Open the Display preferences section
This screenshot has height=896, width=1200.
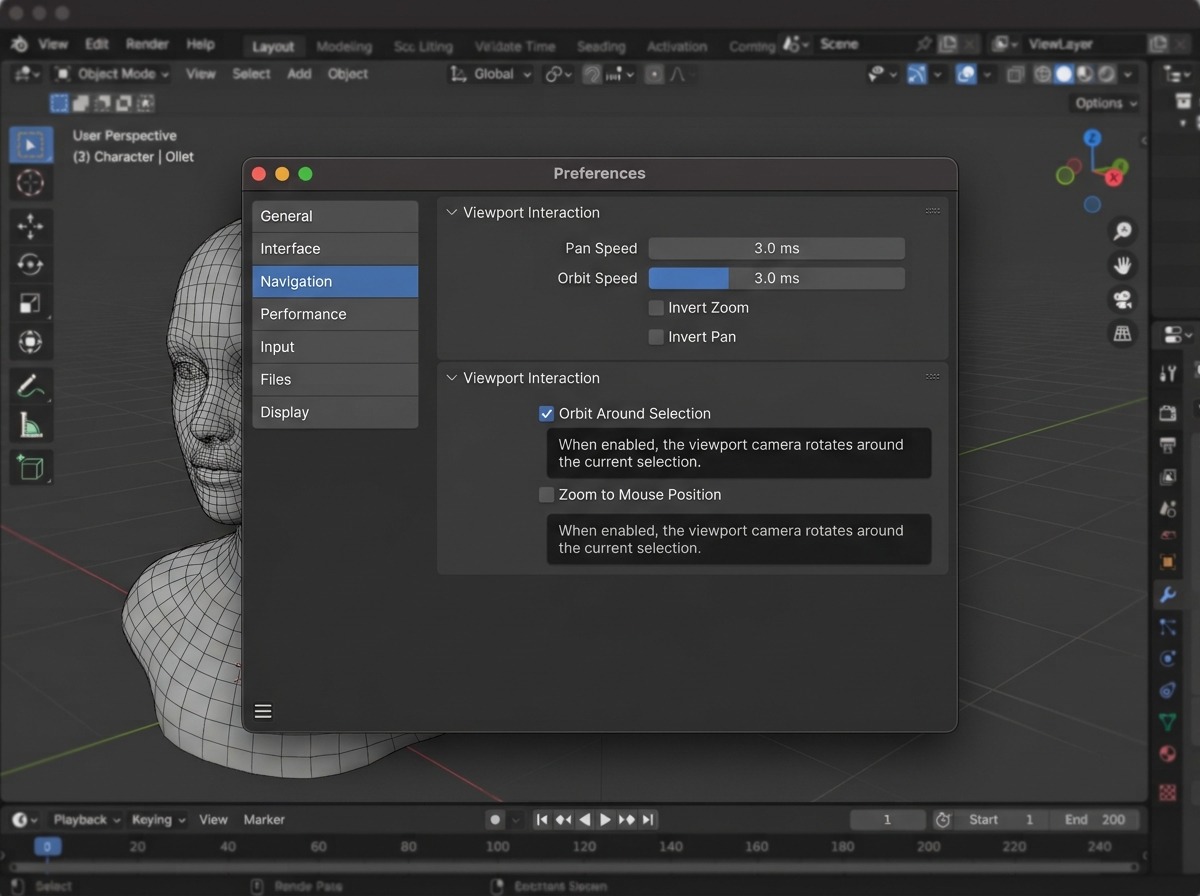click(x=335, y=412)
